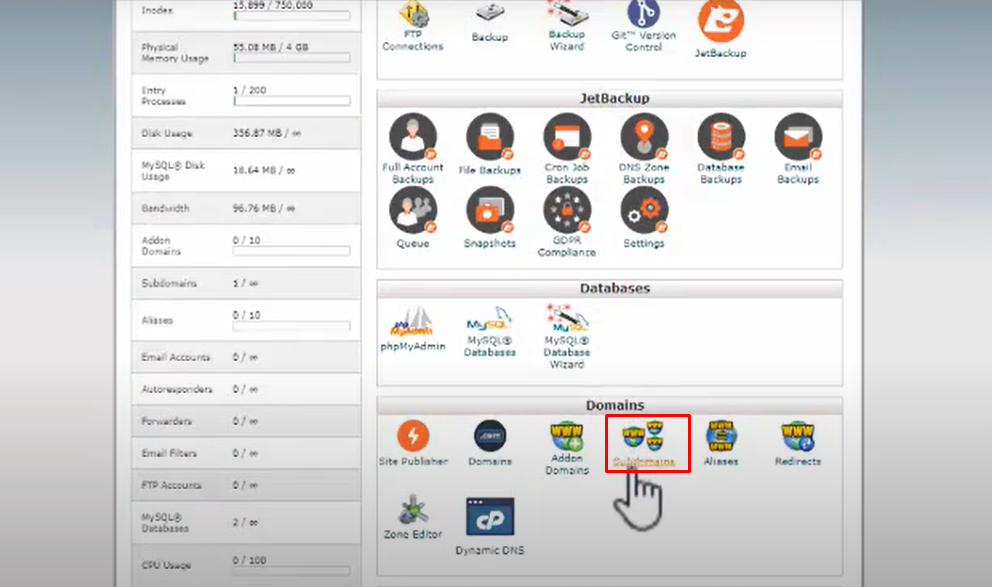This screenshot has width=992, height=587.
Task: Click the highlighted Subdomains link
Action: pyautogui.click(x=644, y=443)
